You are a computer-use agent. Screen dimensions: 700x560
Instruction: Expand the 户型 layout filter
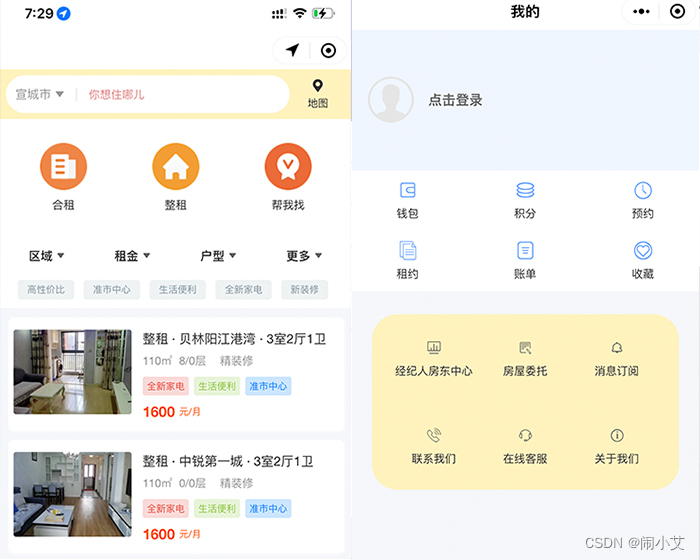(x=218, y=256)
